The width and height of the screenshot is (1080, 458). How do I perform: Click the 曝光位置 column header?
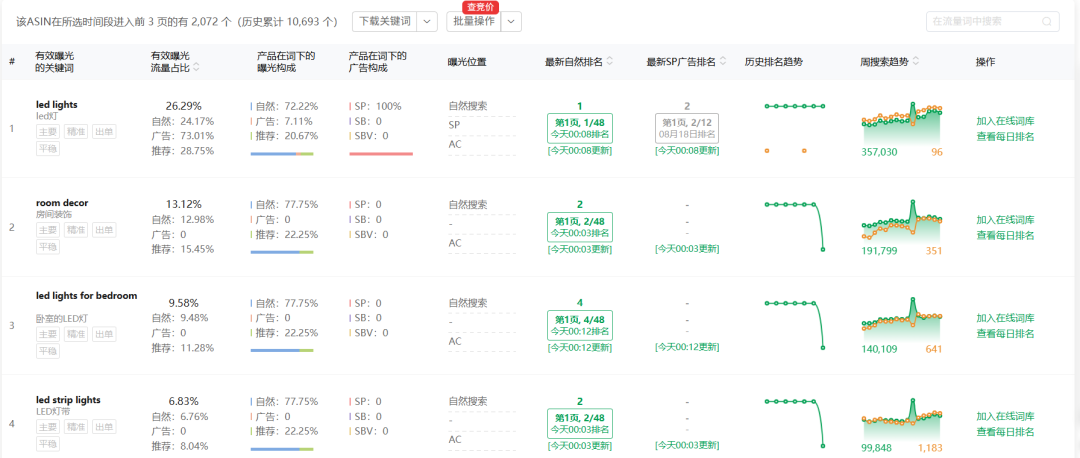point(467,62)
